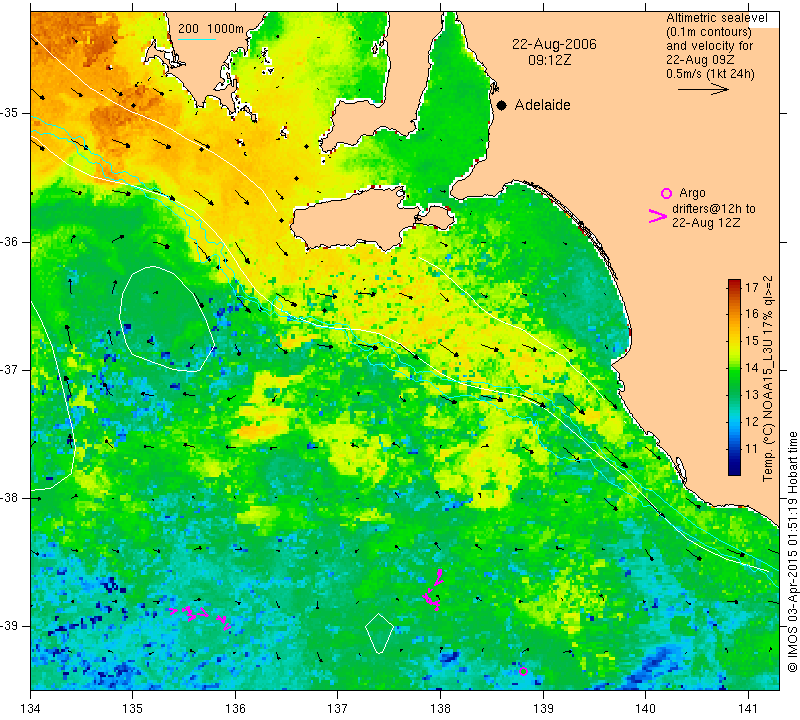Image resolution: width=800 pixels, height=720 pixels.
Task: Click the 139 longitude axis label
Action: click(543, 708)
